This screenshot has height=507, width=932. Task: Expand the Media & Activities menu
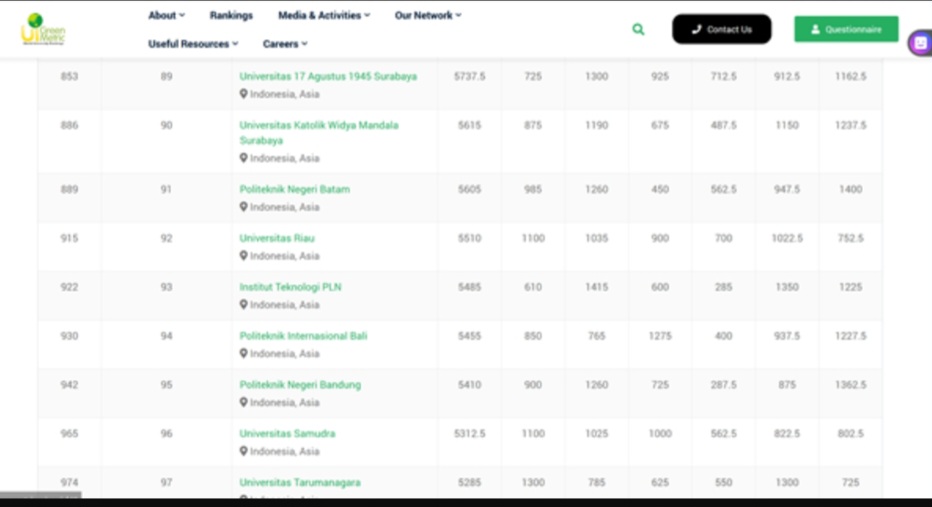tap(323, 15)
